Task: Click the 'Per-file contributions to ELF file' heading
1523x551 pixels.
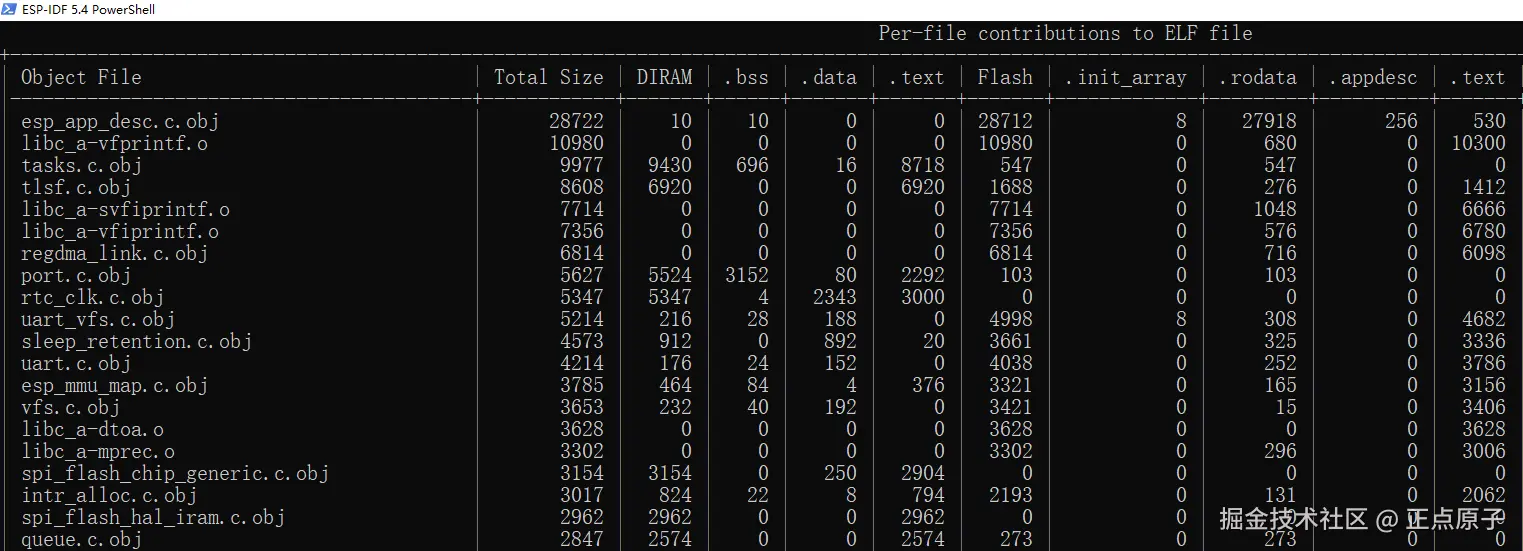Action: coord(1065,33)
